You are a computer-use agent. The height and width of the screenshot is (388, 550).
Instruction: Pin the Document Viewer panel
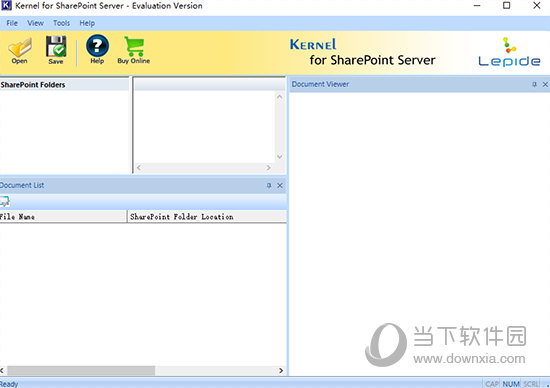point(534,84)
